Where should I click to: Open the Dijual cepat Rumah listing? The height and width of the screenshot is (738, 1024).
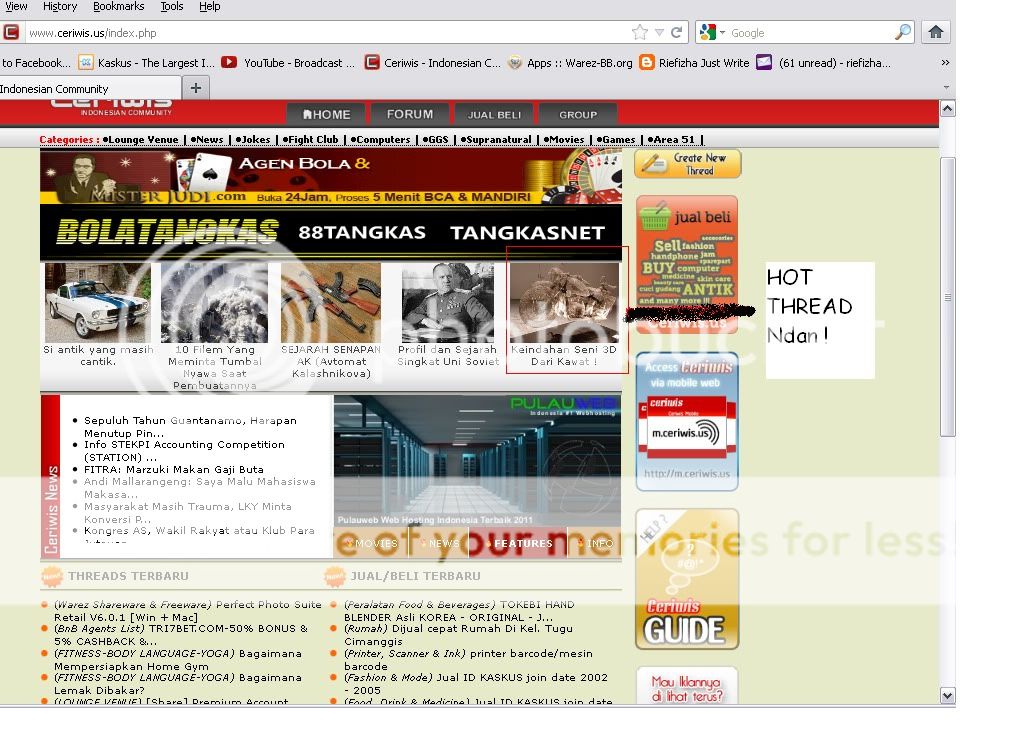[x=458, y=635]
